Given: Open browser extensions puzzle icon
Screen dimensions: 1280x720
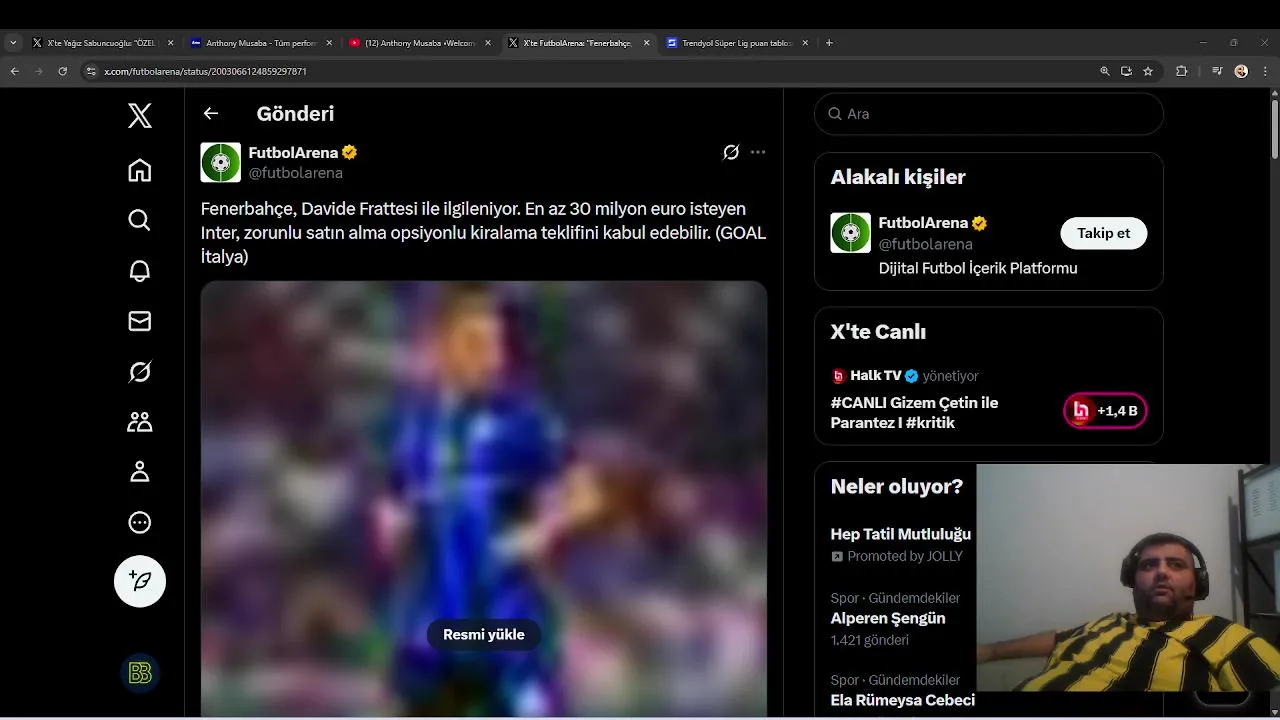Looking at the screenshot, I should click(1182, 71).
